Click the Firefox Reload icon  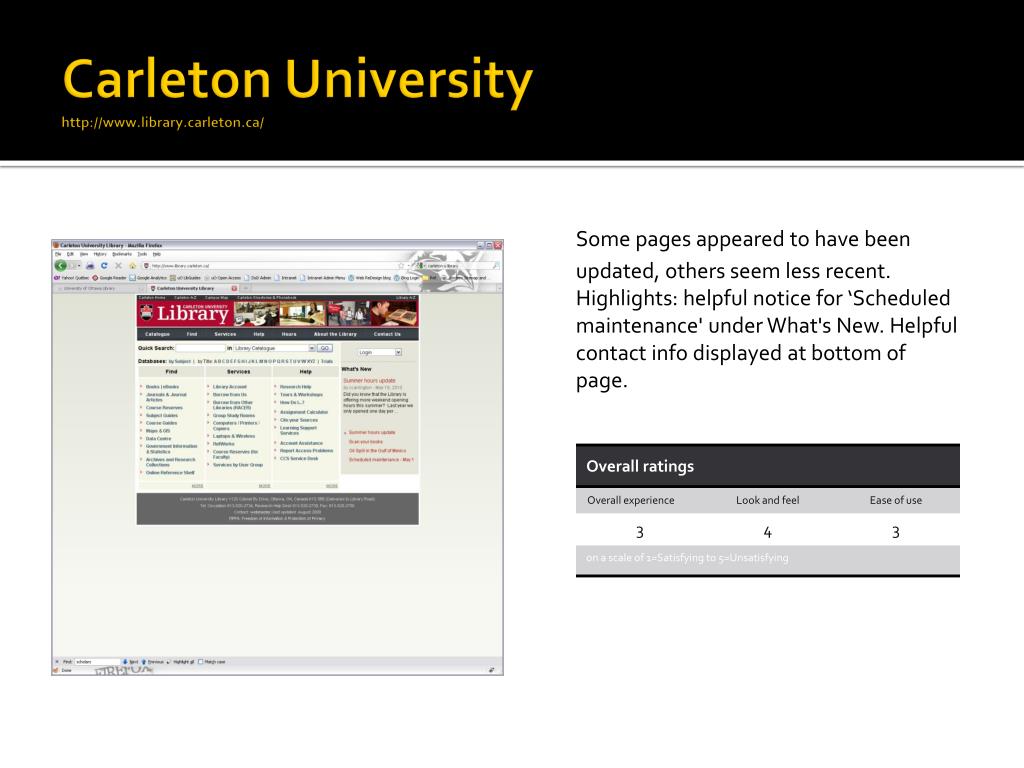click(x=104, y=266)
